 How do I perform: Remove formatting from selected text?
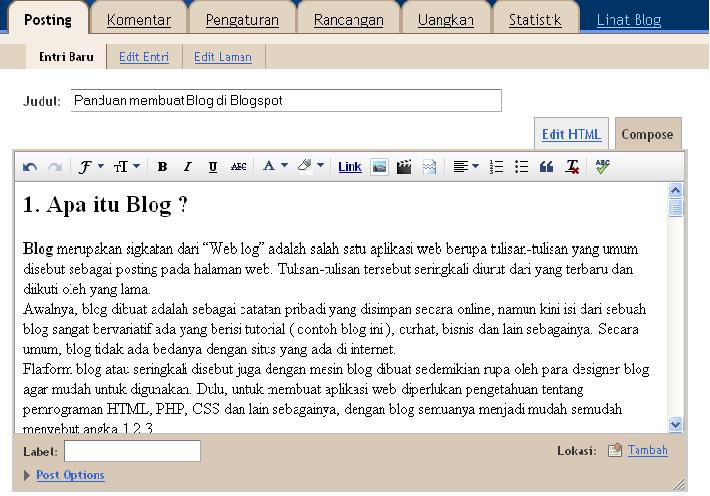coord(572,167)
